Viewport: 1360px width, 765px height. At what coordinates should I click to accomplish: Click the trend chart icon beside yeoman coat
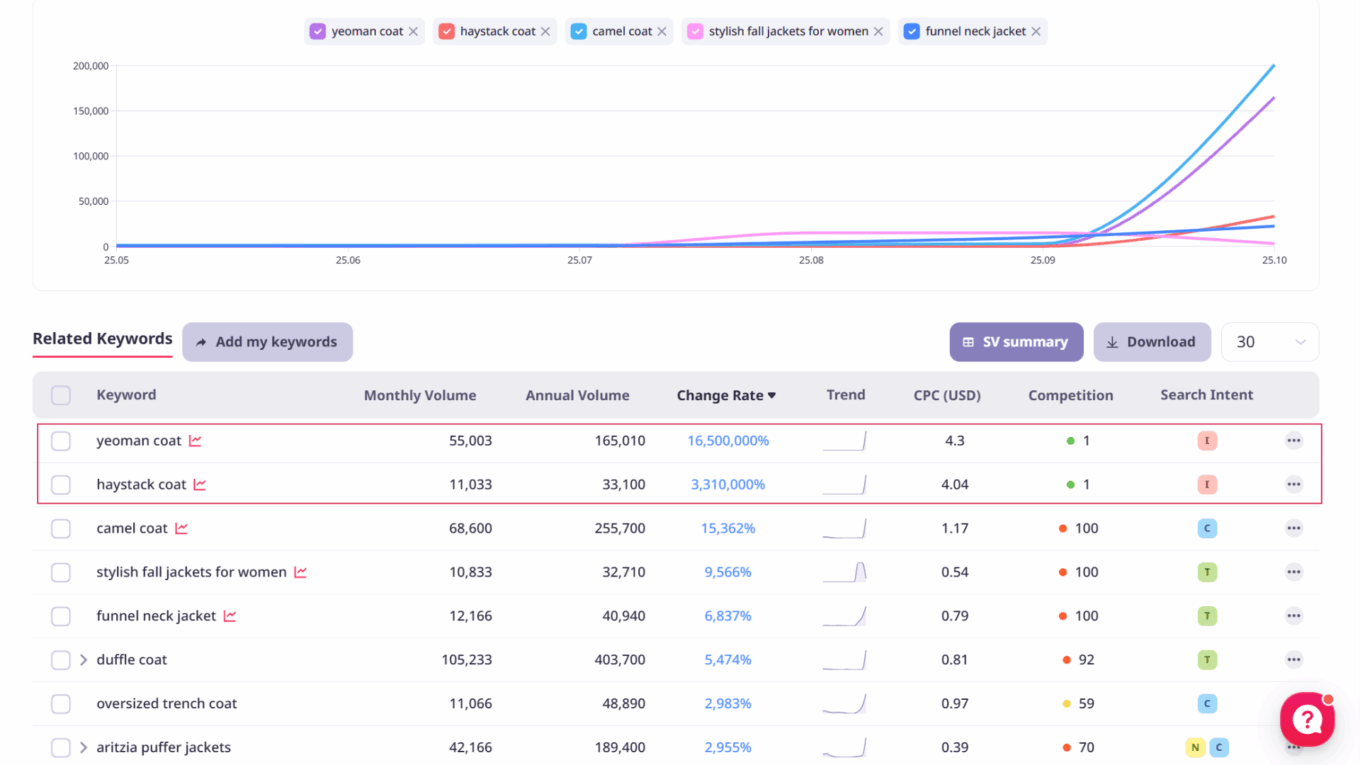[195, 441]
